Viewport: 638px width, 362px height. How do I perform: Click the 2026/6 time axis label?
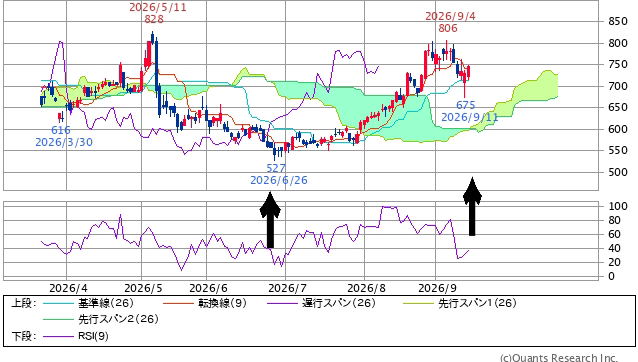(x=208, y=288)
